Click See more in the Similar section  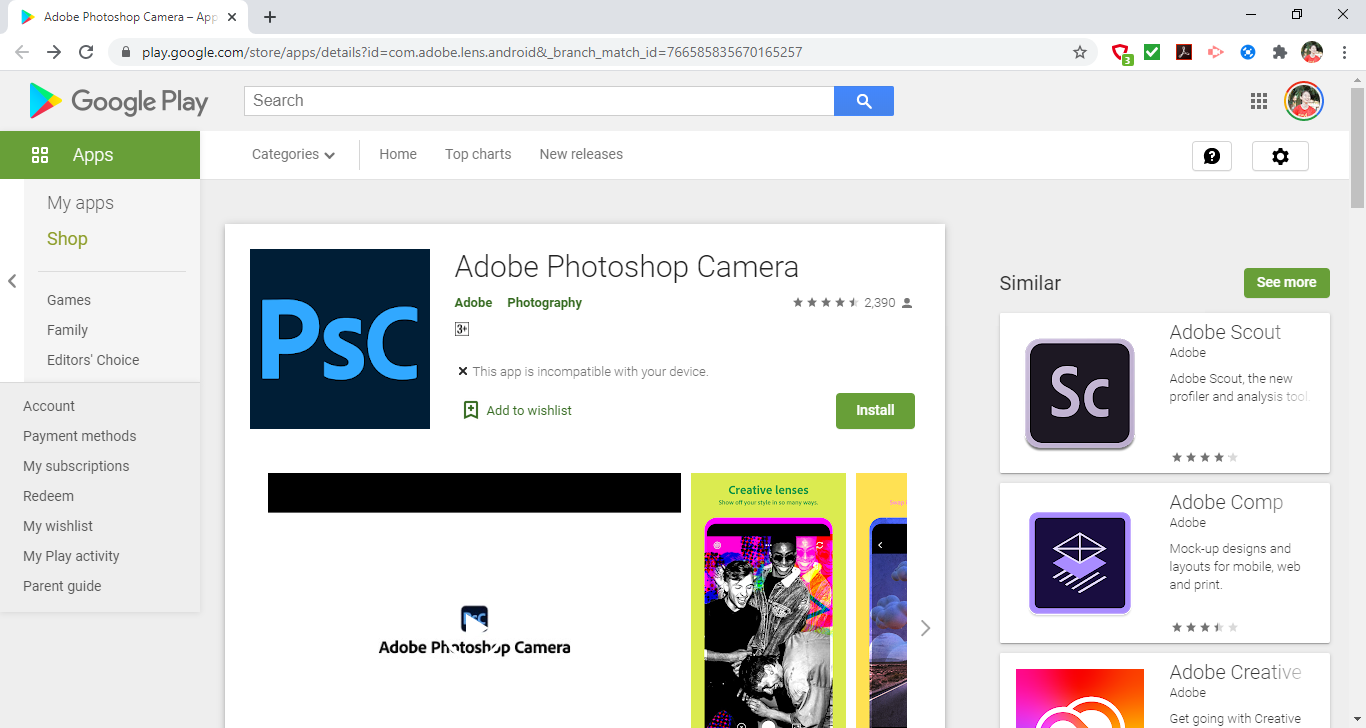coord(1286,282)
